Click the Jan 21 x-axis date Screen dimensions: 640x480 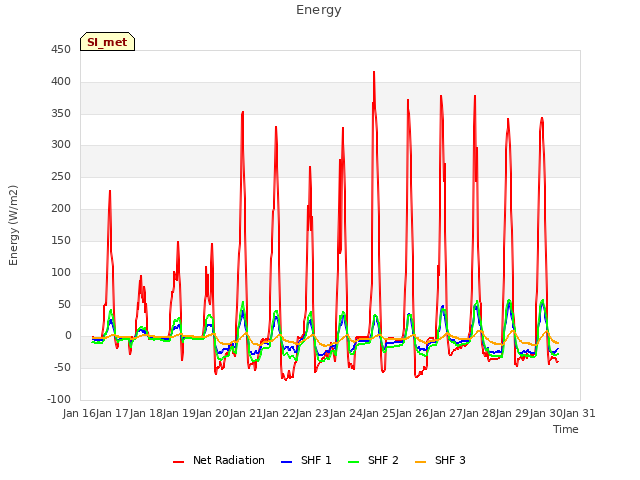[x=246, y=414]
